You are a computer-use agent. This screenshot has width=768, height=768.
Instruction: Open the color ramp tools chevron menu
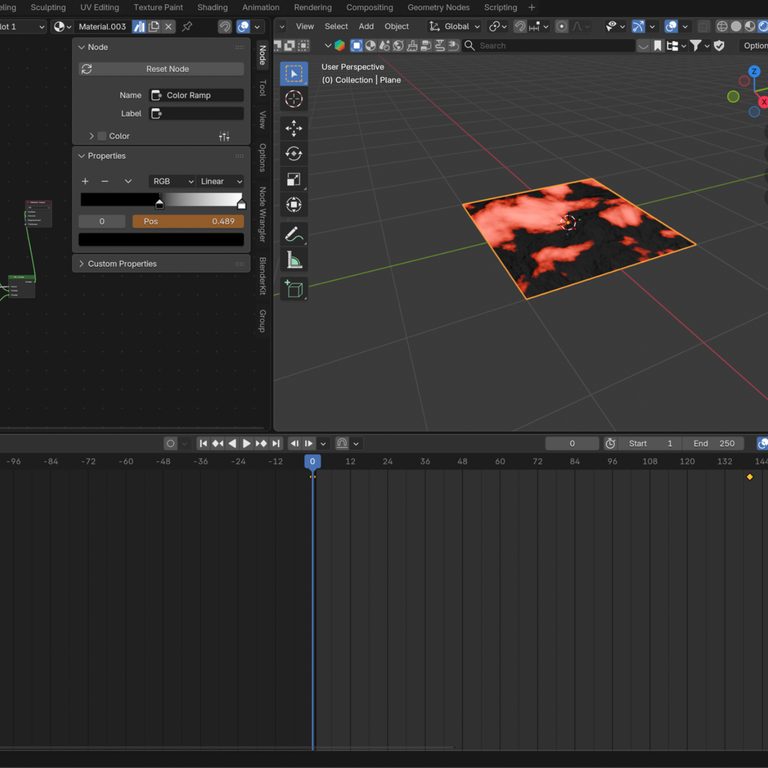(128, 181)
